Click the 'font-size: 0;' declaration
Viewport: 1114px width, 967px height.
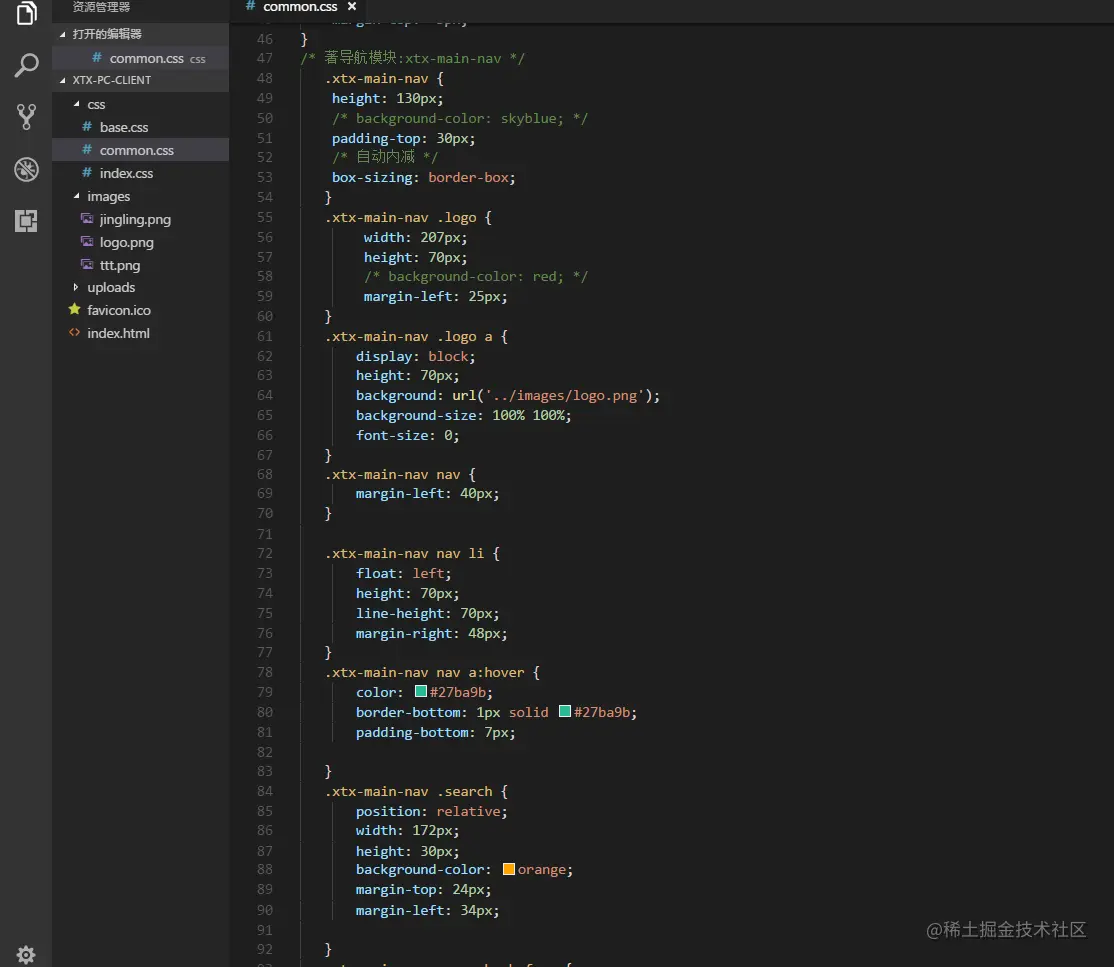[408, 436]
